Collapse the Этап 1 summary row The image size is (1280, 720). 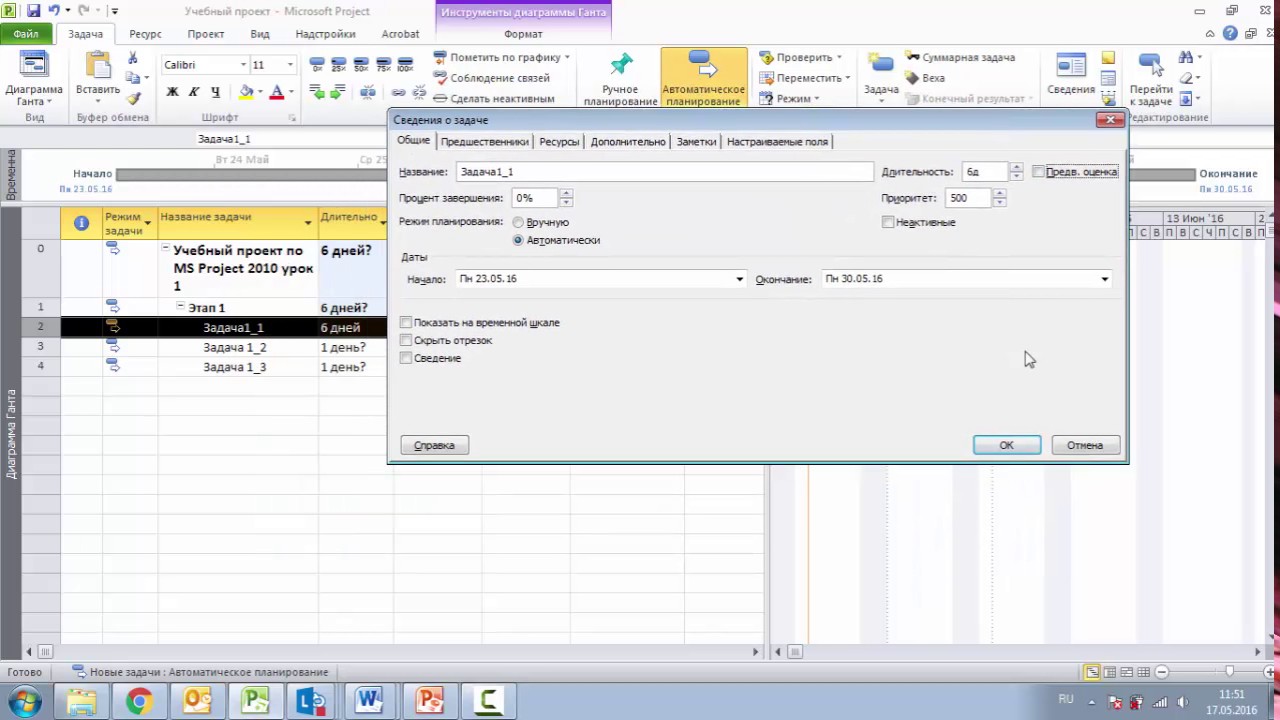click(181, 307)
